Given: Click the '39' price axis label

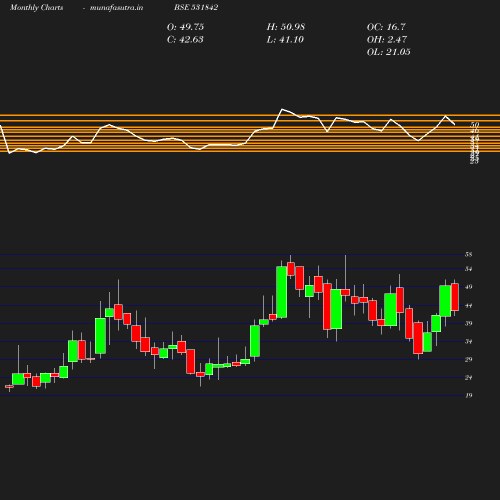Looking at the screenshot, I should (x=469, y=323).
